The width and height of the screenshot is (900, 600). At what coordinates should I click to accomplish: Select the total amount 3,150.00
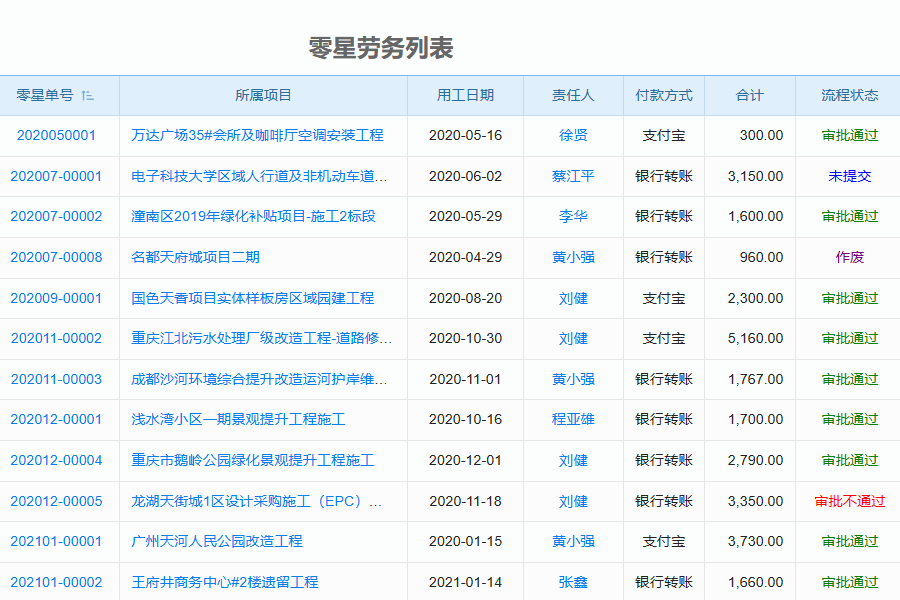click(755, 176)
